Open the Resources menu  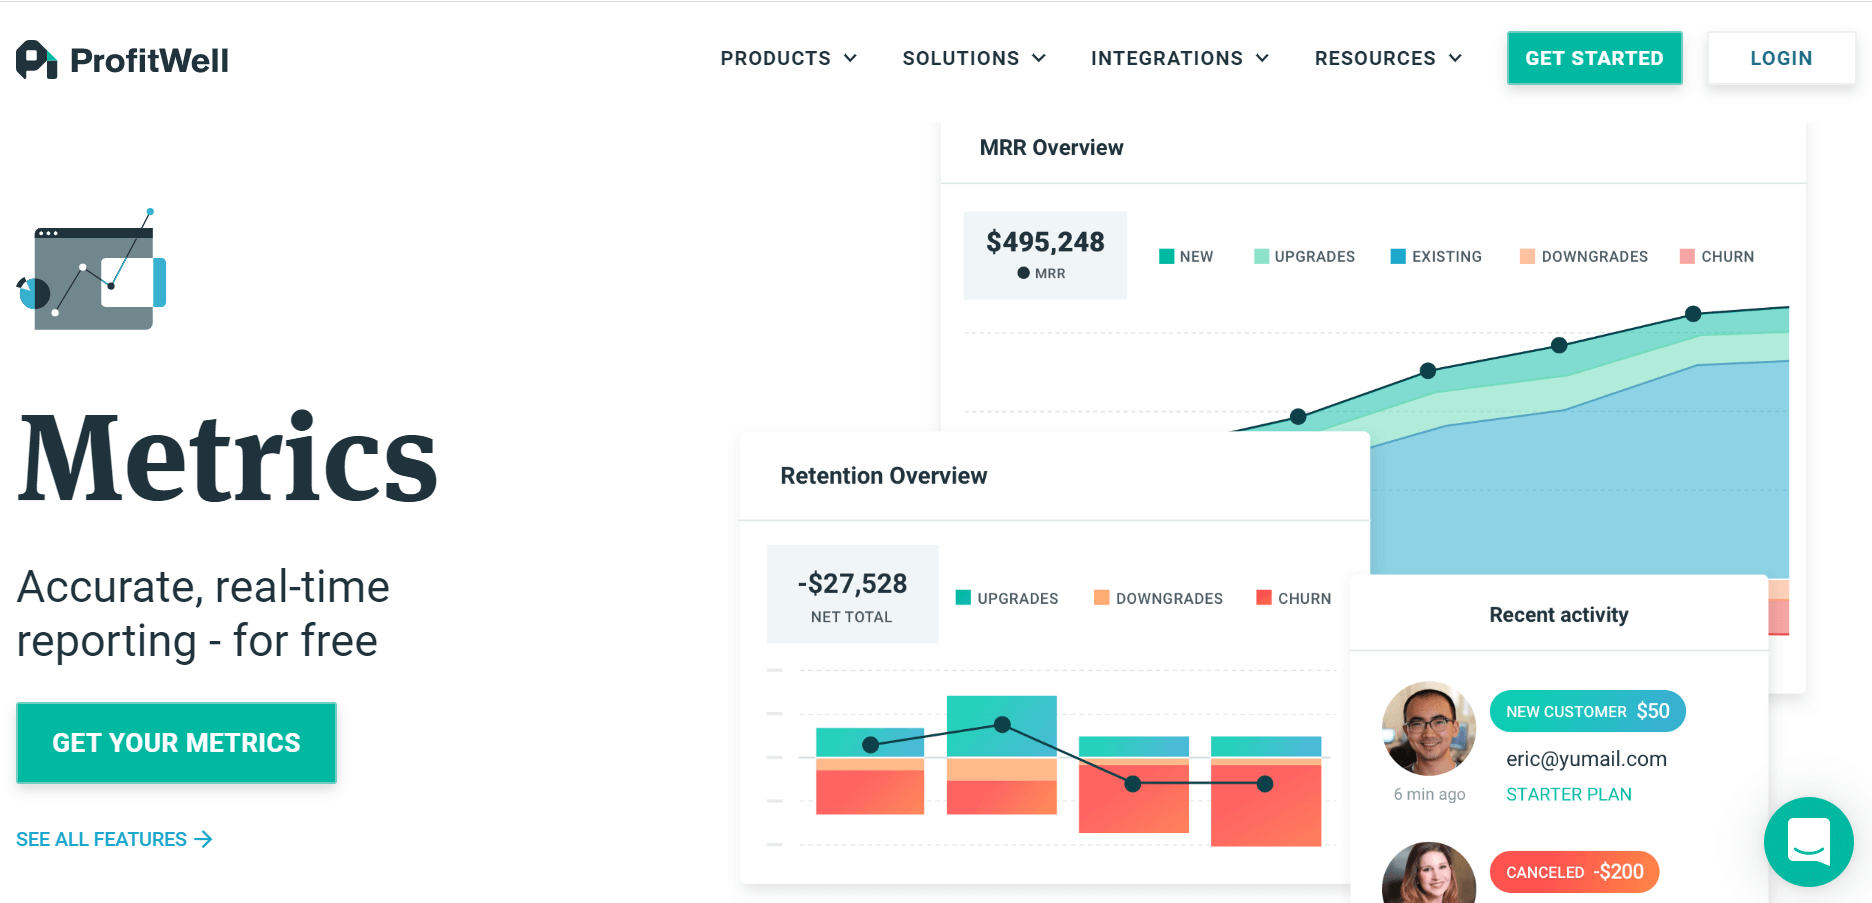(x=1387, y=58)
